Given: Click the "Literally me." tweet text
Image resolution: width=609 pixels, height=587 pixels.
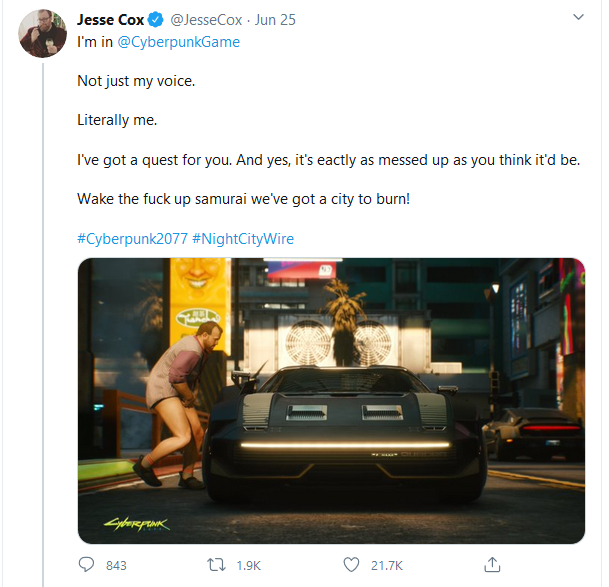Looking at the screenshot, I should [x=117, y=120].
